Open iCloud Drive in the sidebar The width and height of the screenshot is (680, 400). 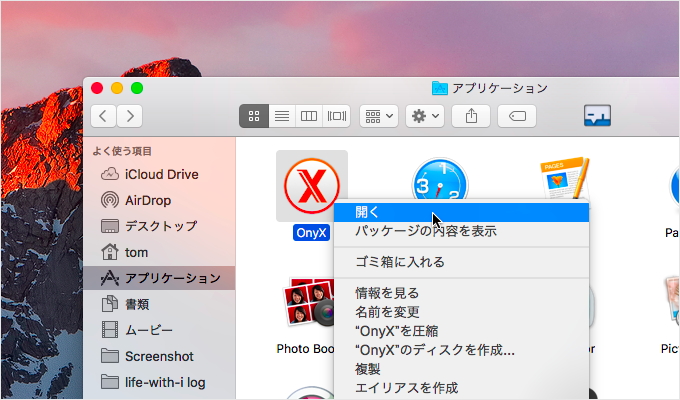tap(159, 174)
